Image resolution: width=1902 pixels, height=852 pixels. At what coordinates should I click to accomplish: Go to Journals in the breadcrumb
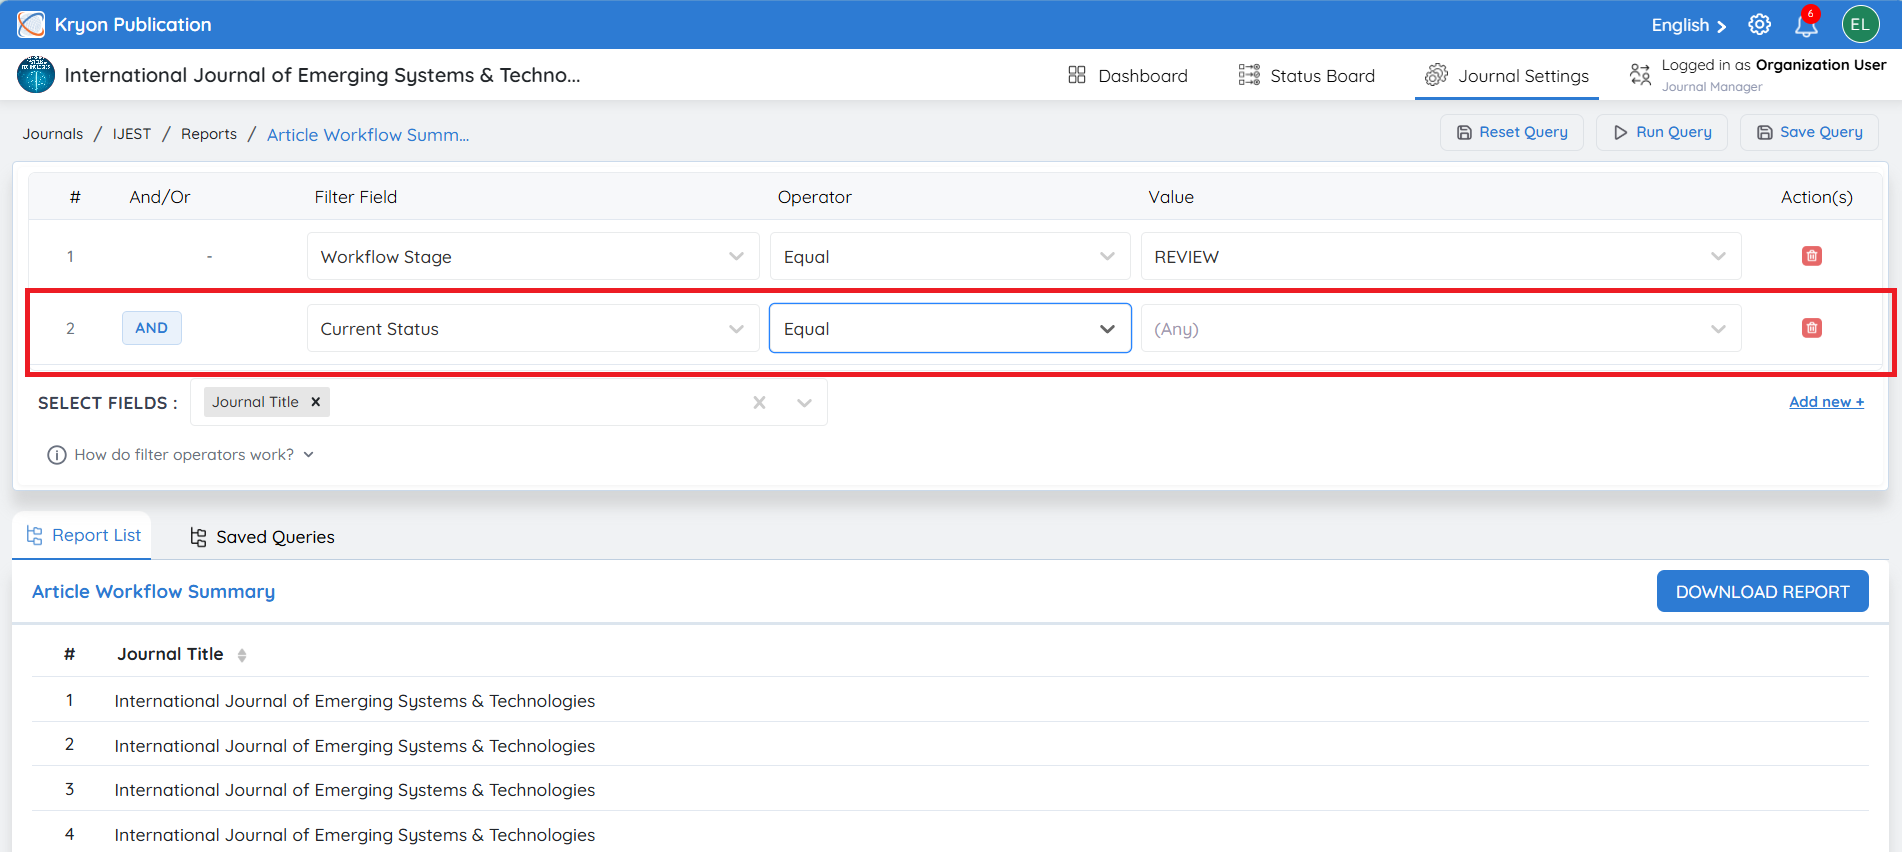point(53,134)
